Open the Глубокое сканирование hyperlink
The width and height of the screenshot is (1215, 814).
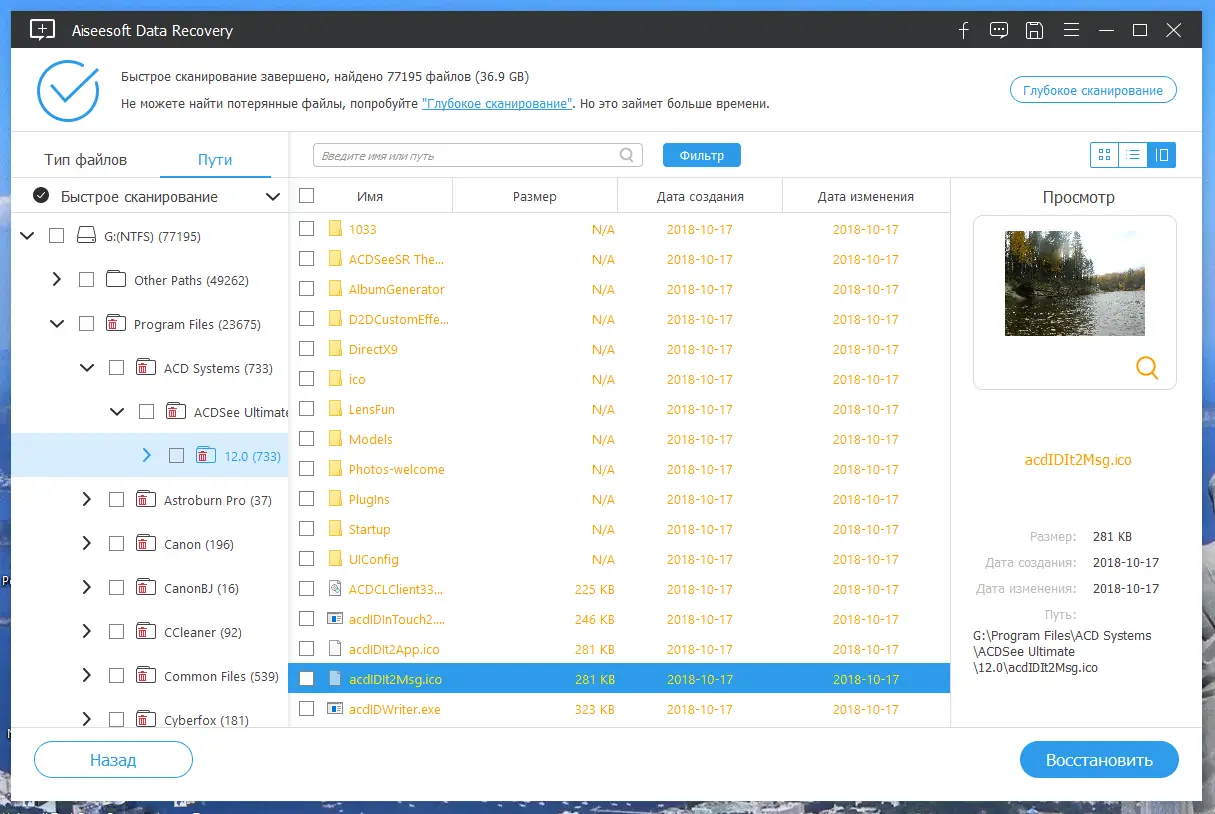[497, 104]
